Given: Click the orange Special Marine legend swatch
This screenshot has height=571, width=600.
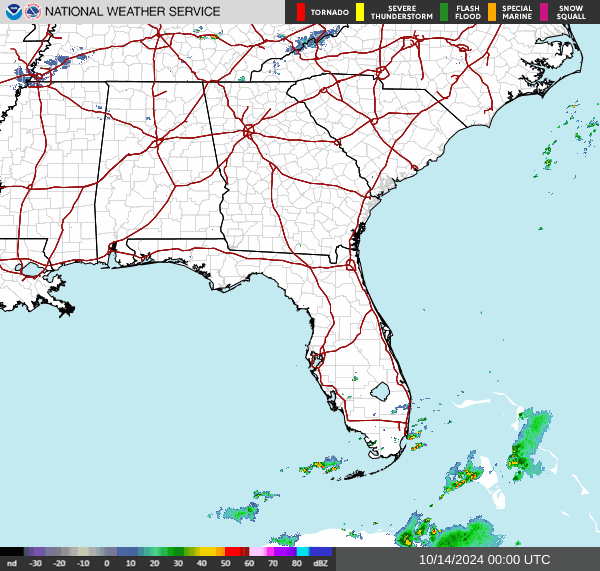Looking at the screenshot, I should coord(492,12).
